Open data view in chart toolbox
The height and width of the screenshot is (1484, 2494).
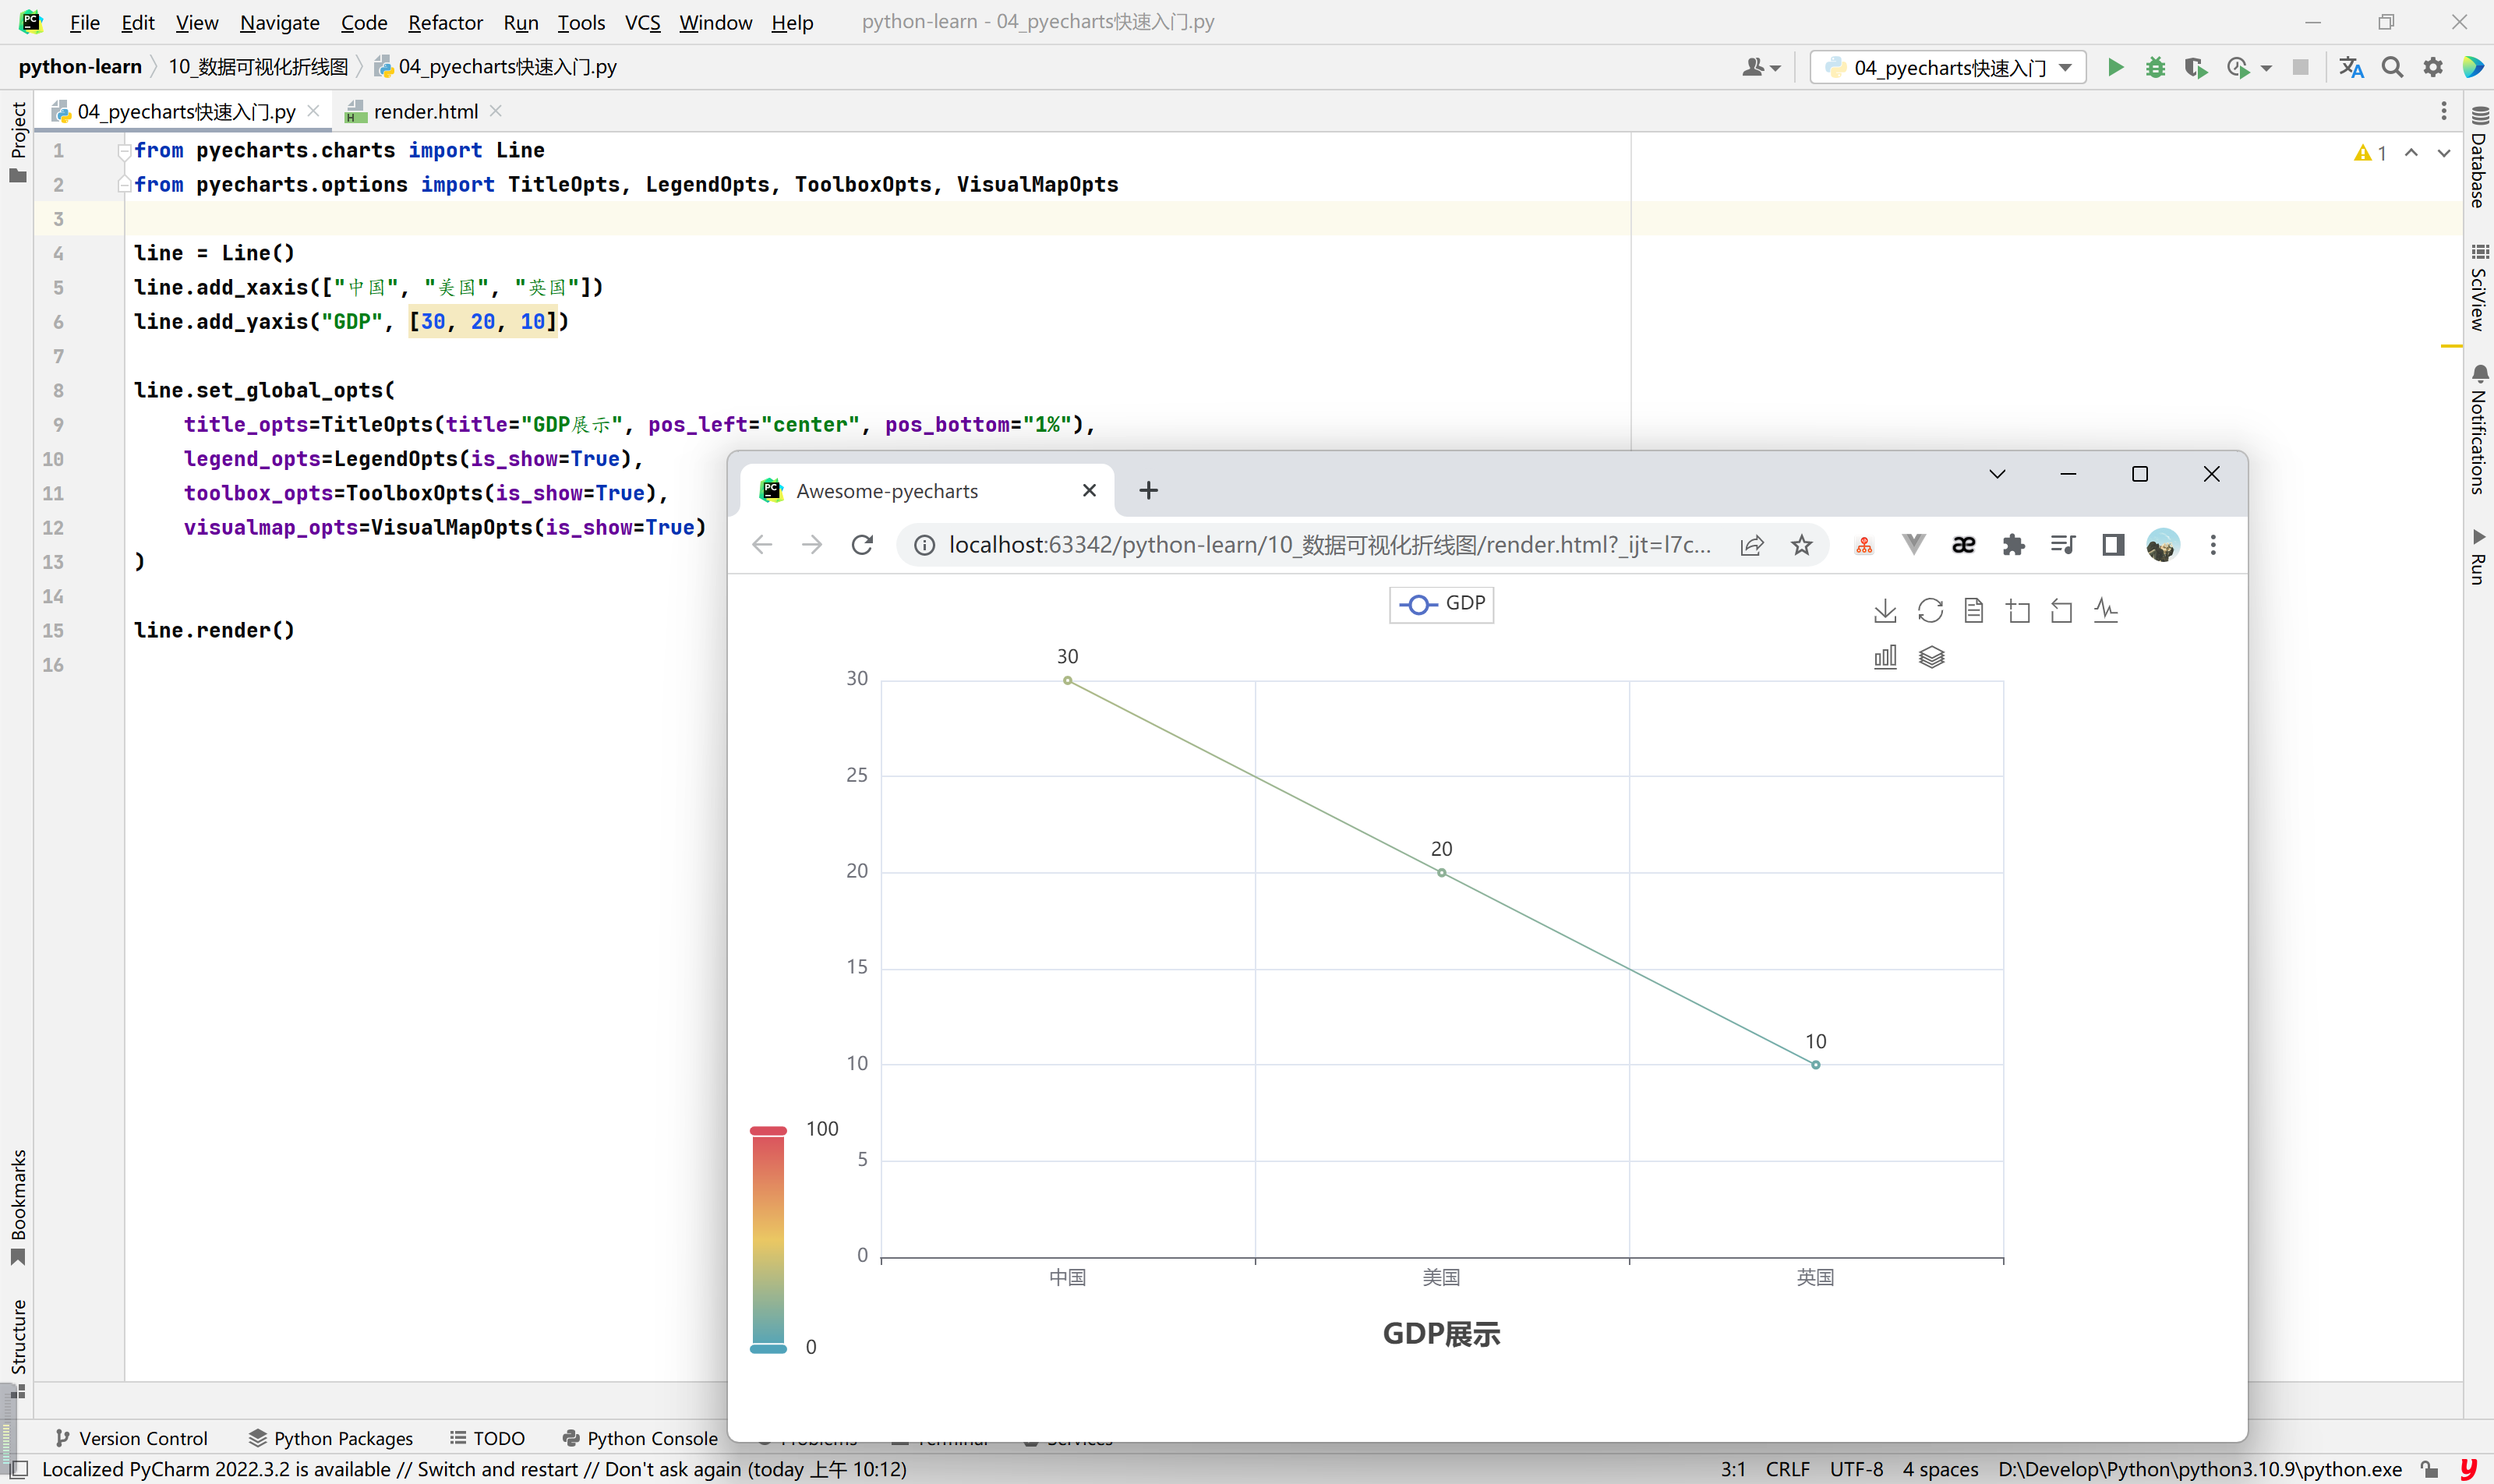(x=1973, y=610)
